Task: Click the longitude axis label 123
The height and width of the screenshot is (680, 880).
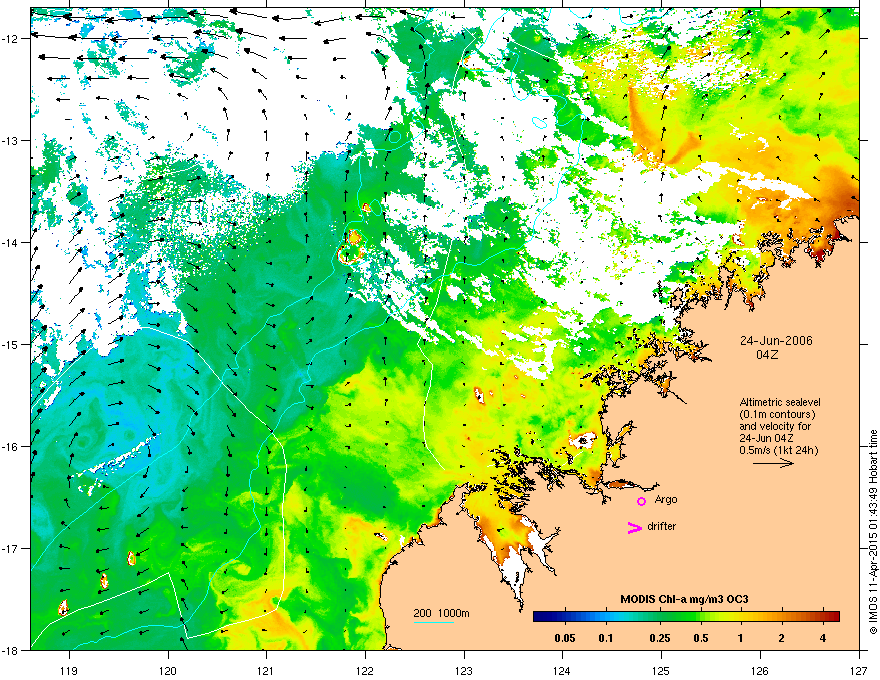Action: (464, 670)
